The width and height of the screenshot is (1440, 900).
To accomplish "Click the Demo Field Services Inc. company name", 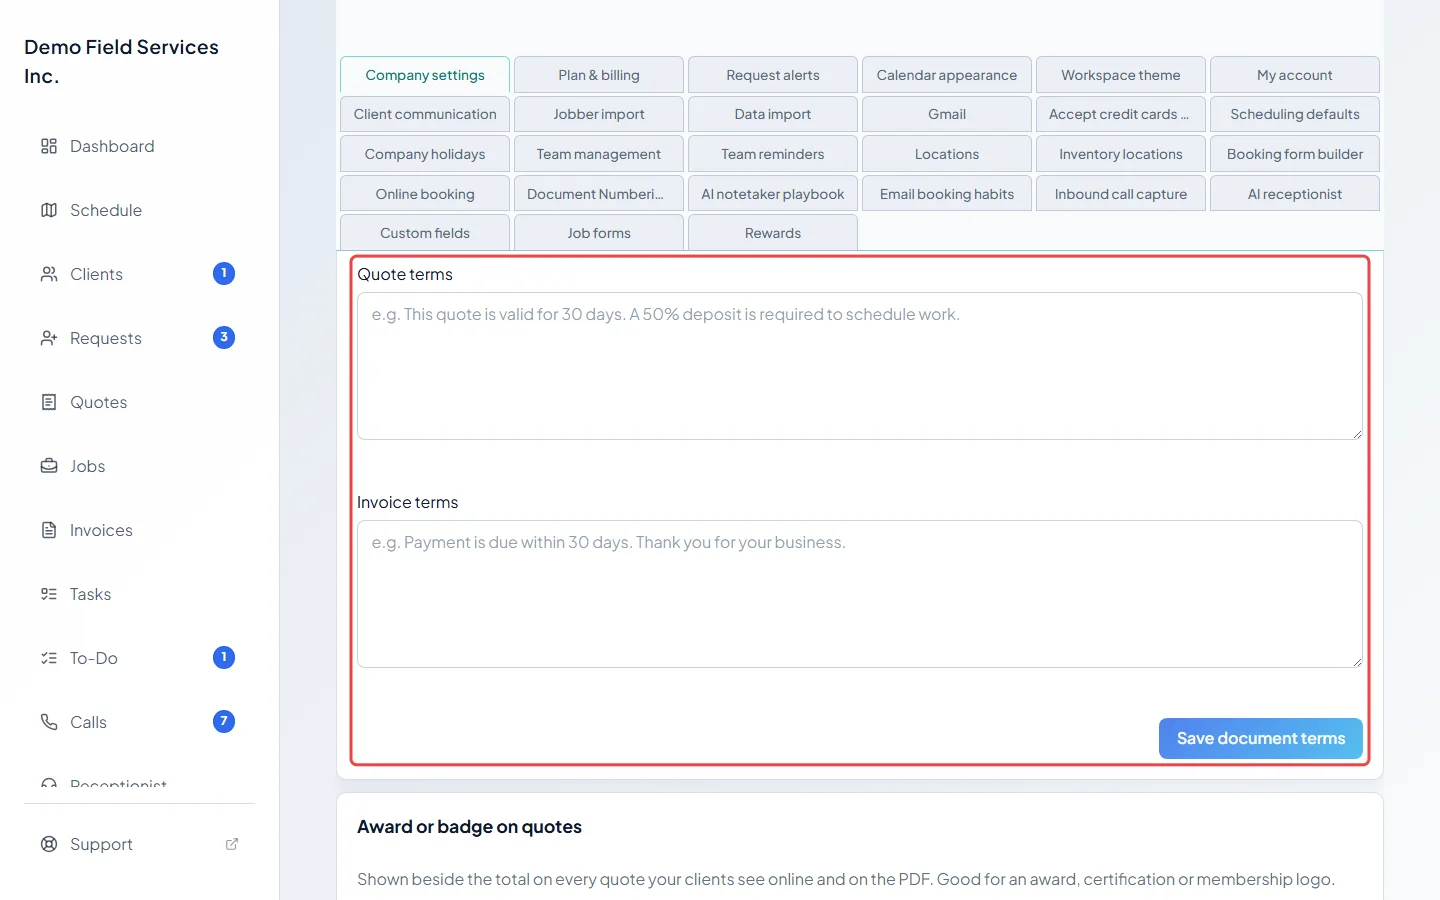I will [121, 61].
